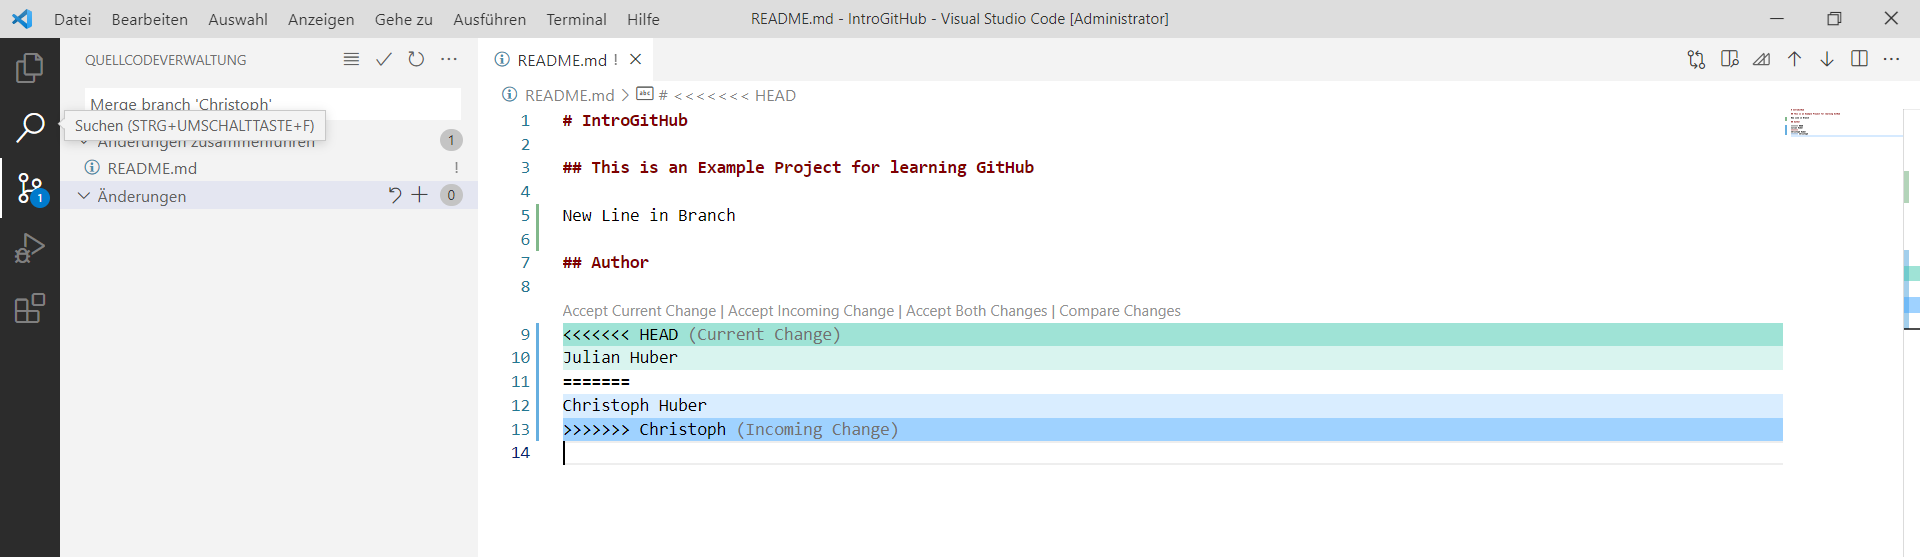This screenshot has height=557, width=1920.
Task: Click the commit message input field
Action: pyautogui.click(x=272, y=104)
